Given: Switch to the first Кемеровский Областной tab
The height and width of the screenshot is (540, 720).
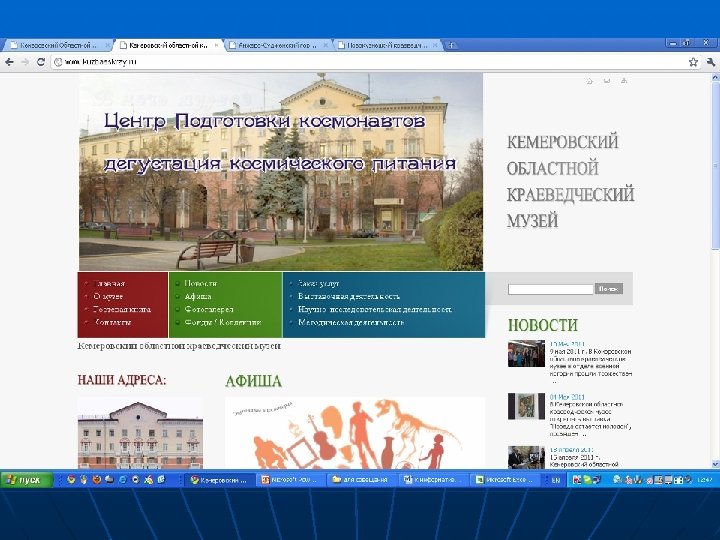Looking at the screenshot, I should tap(57, 45).
